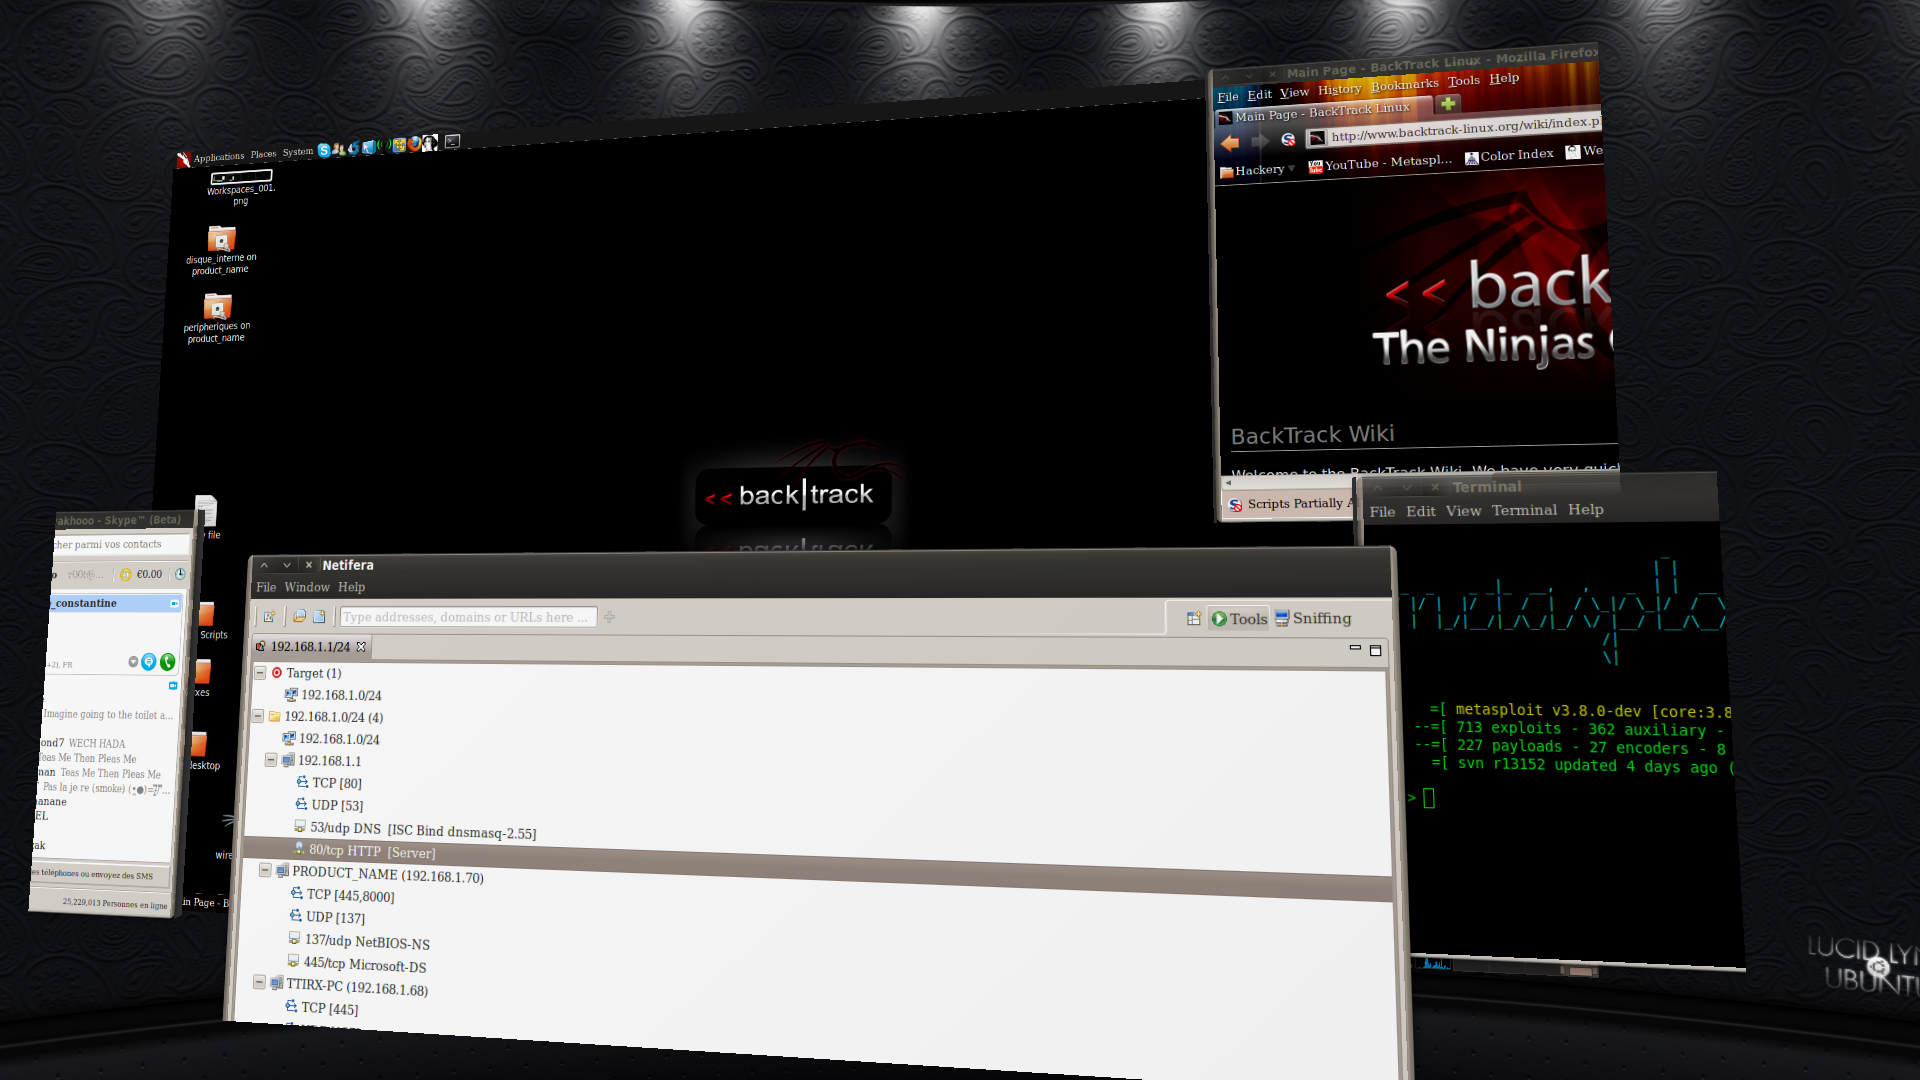Switch to Sniffing perspective in Netifera
Screen dimensions: 1920x1080
(x=1313, y=618)
